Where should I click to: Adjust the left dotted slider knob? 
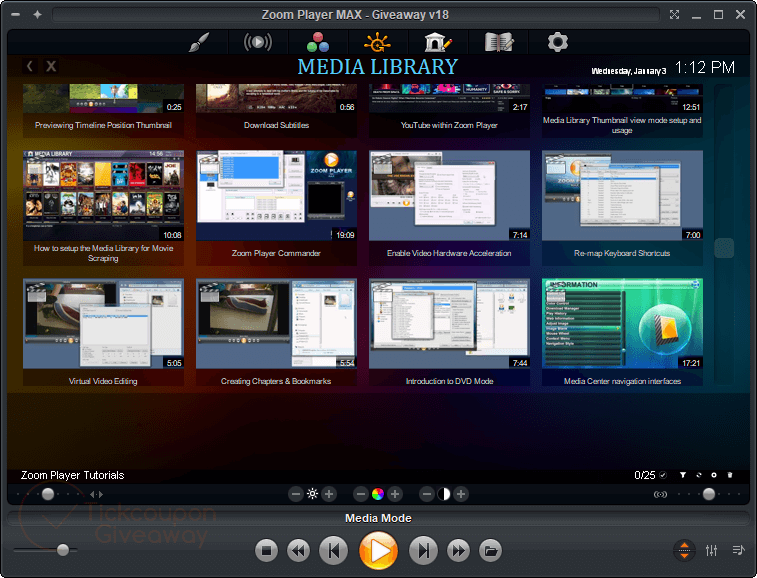48,494
